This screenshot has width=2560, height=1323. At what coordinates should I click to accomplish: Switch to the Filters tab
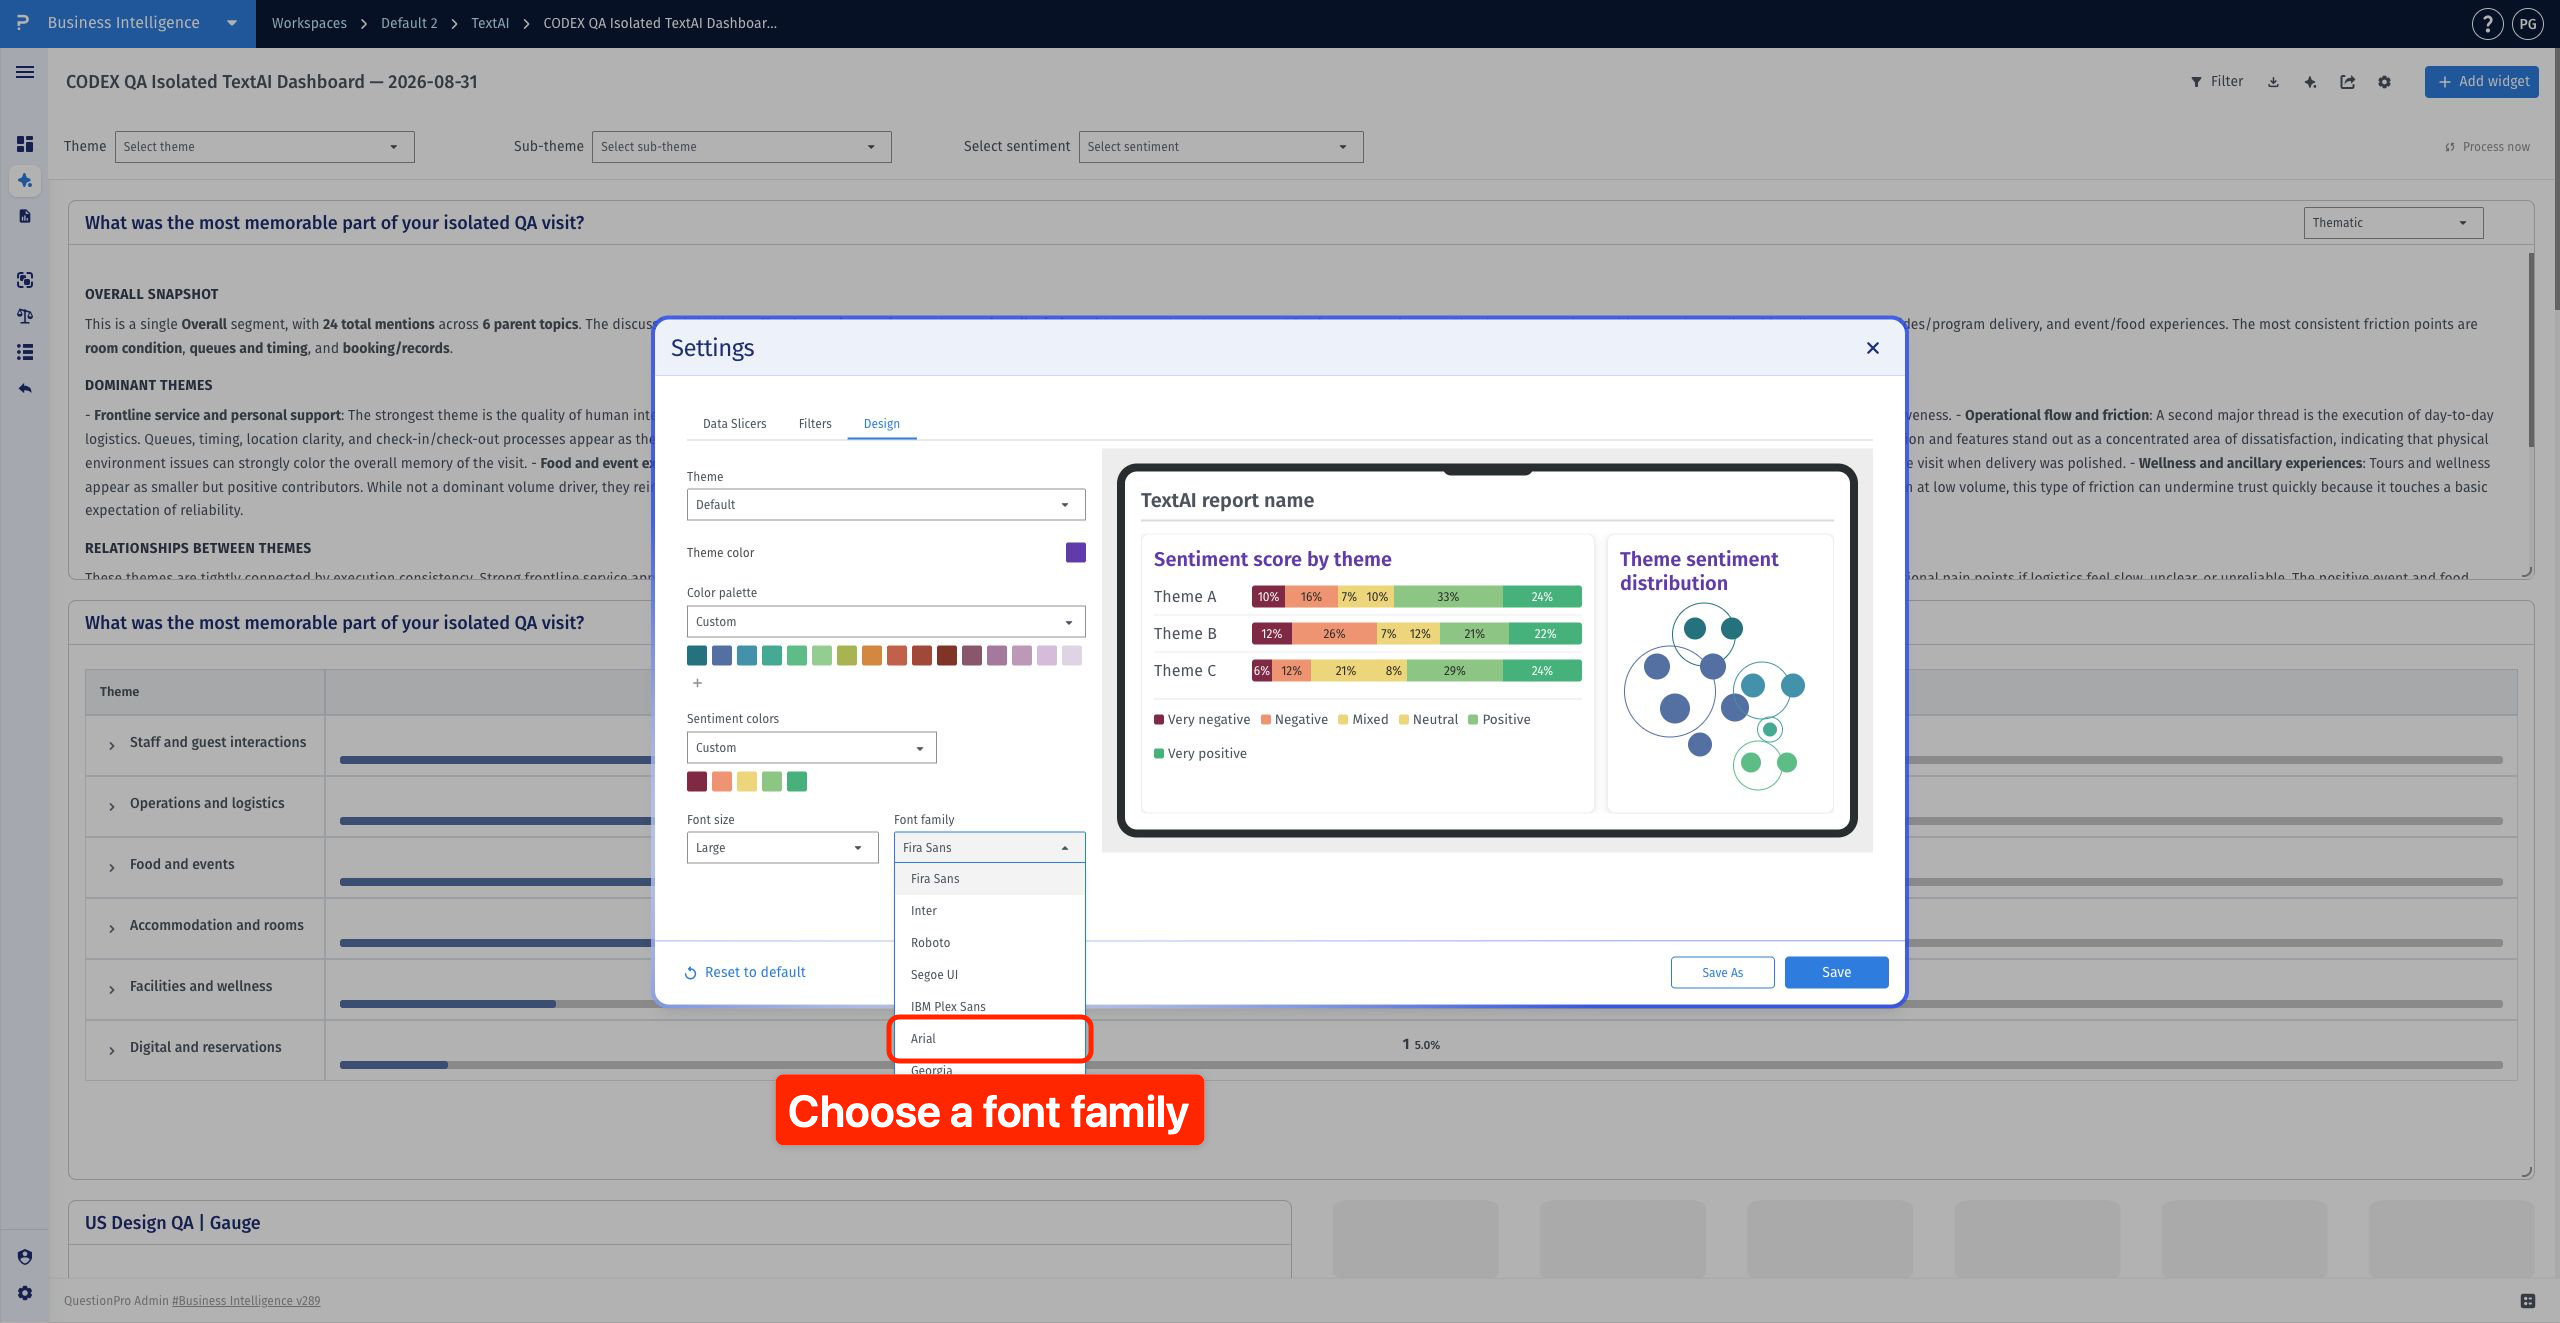[x=815, y=424]
